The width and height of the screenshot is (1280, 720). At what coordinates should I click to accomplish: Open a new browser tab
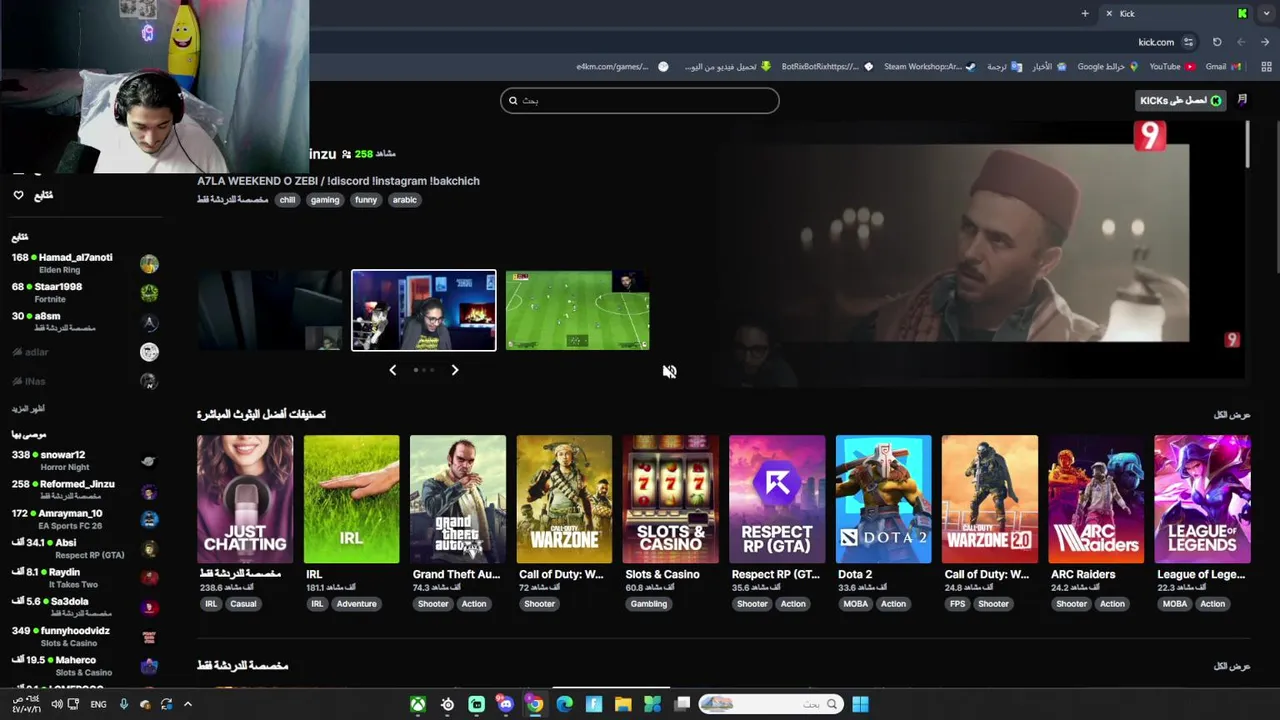1085,14
